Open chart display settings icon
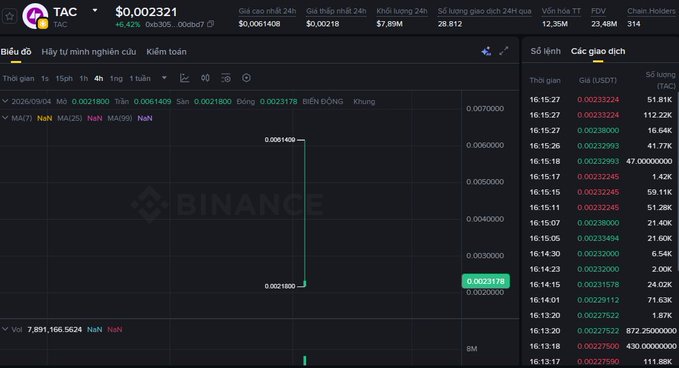679x368 pixels. pyautogui.click(x=226, y=78)
